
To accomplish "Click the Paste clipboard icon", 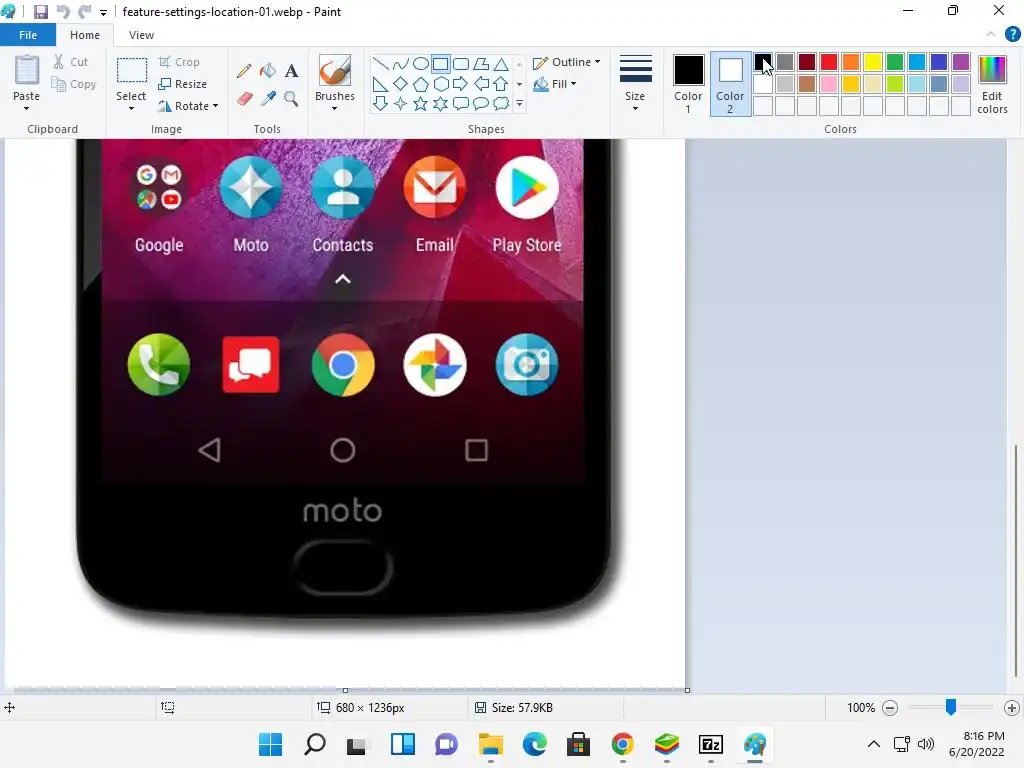I will point(27,71).
